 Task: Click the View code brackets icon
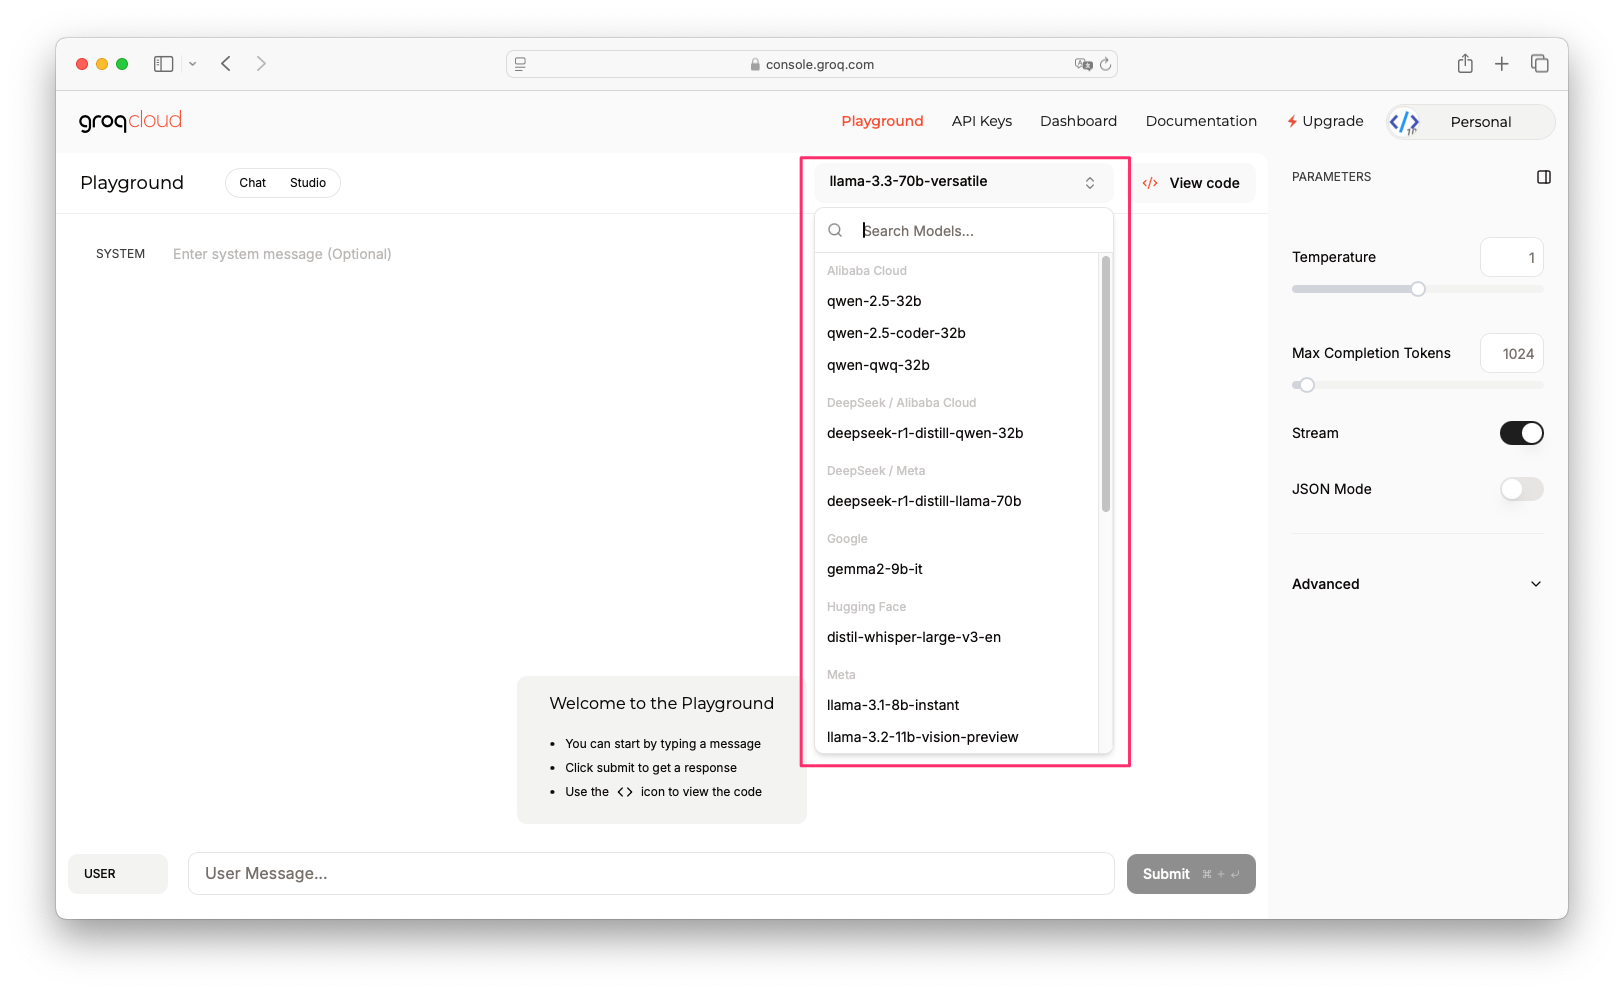(1150, 183)
